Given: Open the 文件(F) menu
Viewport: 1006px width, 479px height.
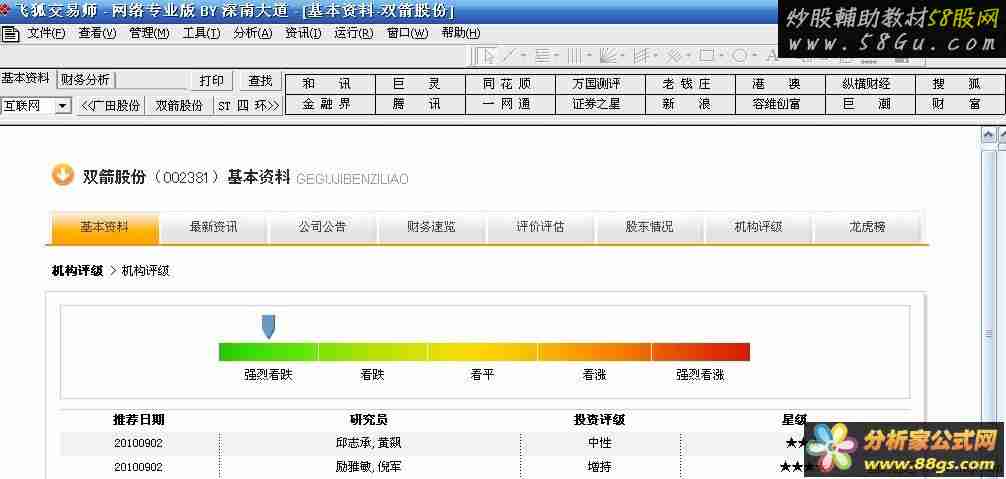Looking at the screenshot, I should coord(46,33).
